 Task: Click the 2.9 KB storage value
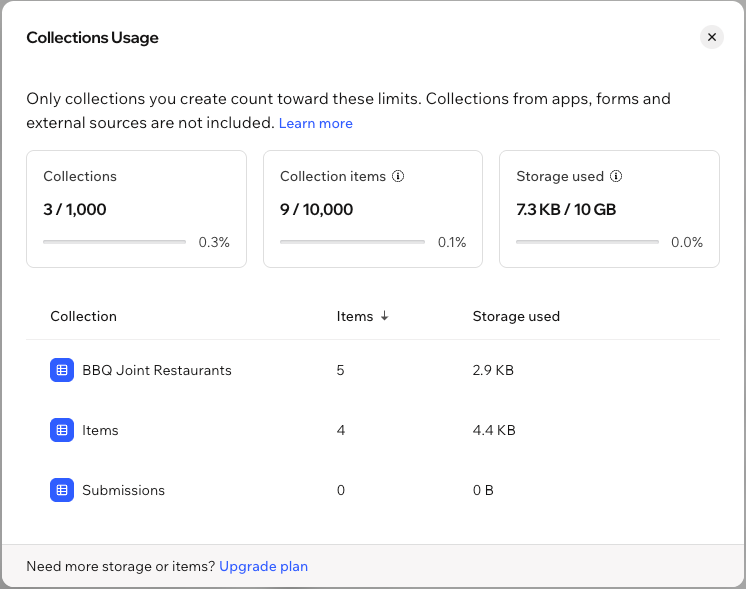click(493, 370)
